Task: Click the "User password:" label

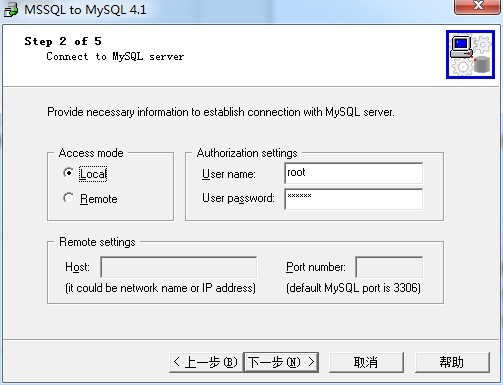Action: (x=238, y=198)
